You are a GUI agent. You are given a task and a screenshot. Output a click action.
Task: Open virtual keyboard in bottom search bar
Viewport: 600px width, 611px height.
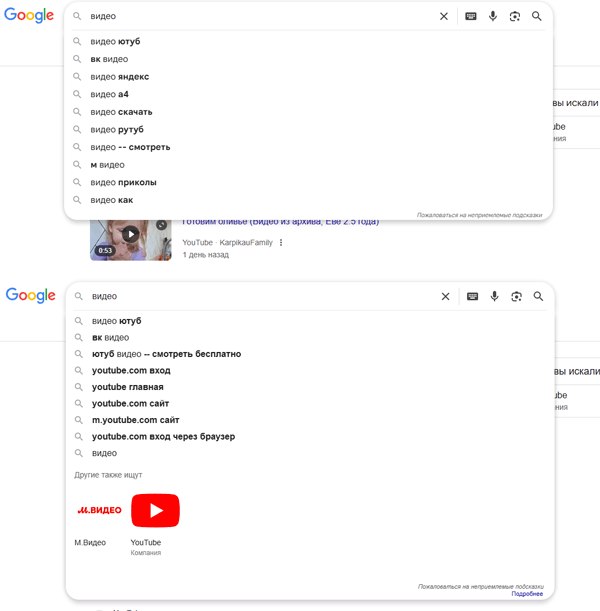472,297
